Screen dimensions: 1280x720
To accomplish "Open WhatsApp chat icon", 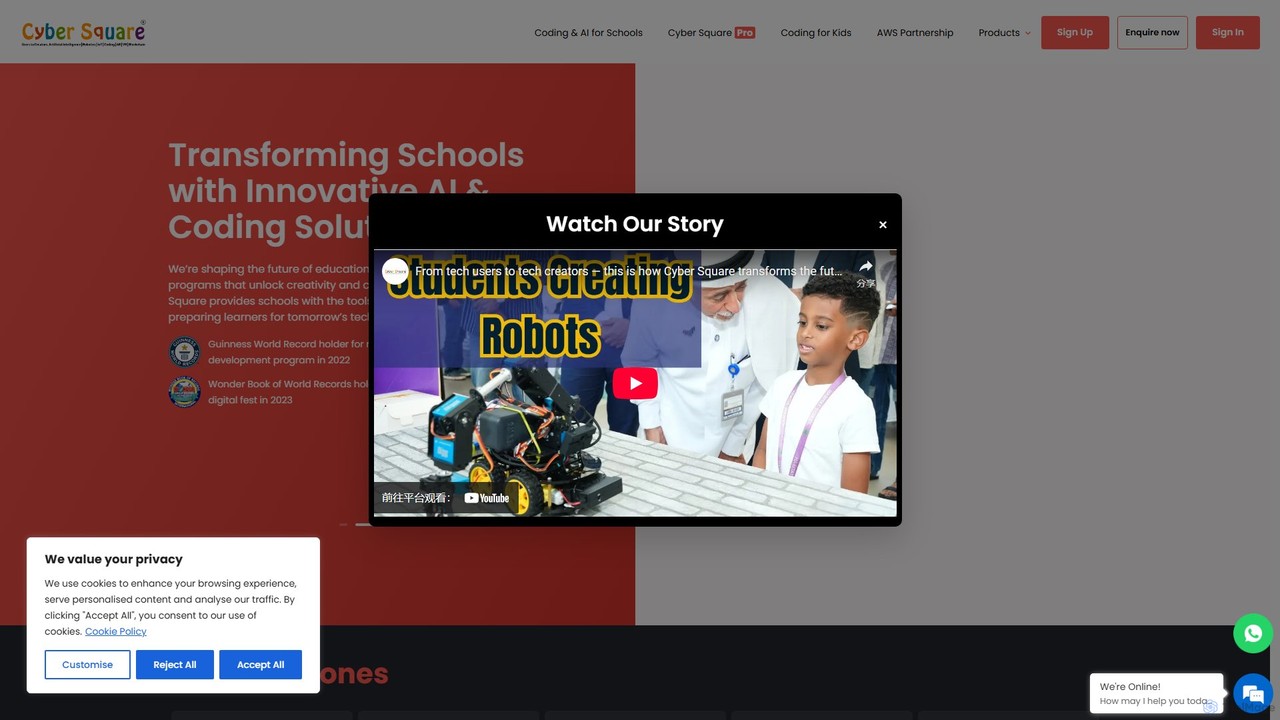I will (1253, 633).
